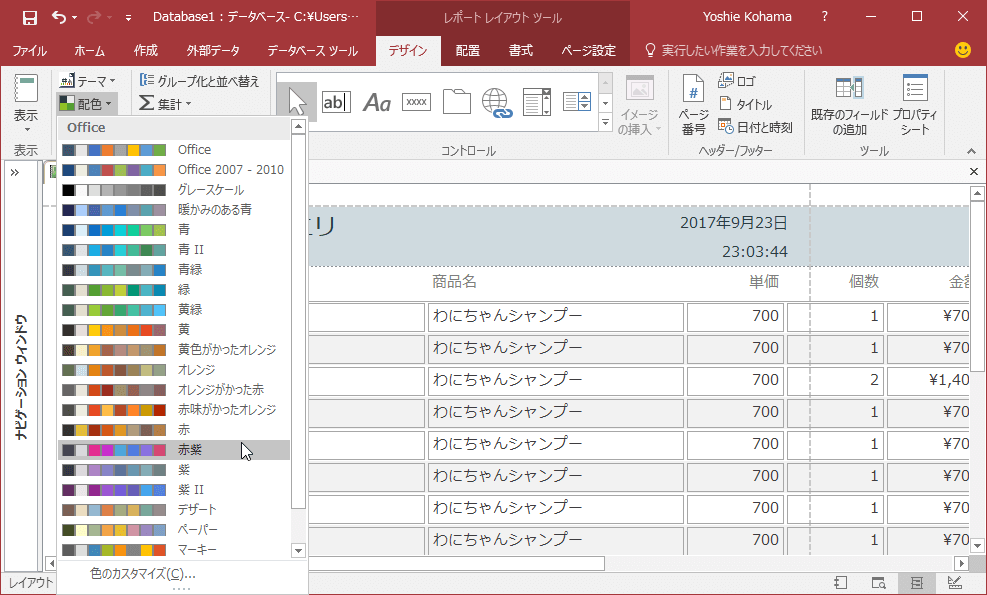The height and width of the screenshot is (595, 987).
Task: Choose the text box (ab|) control
Action: [x=336, y=102]
